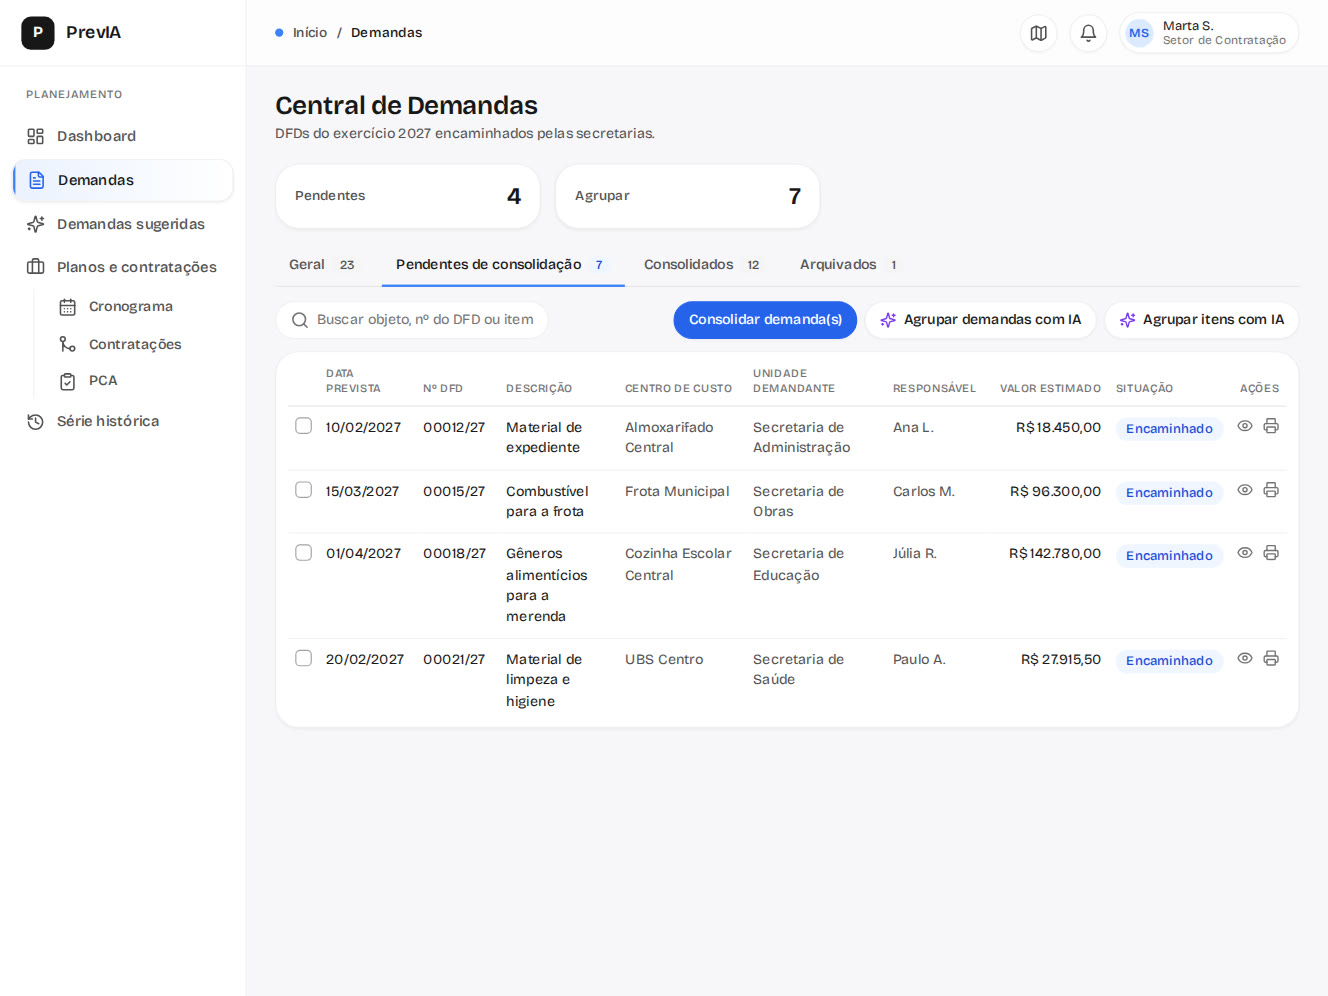
Task: Click the PCA clipboard icon
Action: coord(68,381)
